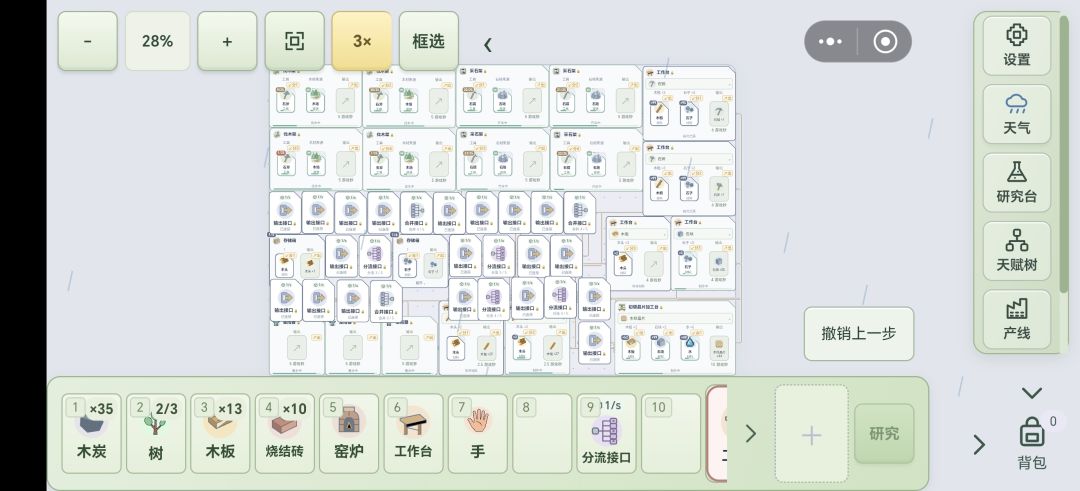1080x491 pixels.
Task: Click the 研究 research button
Action: coord(884,433)
